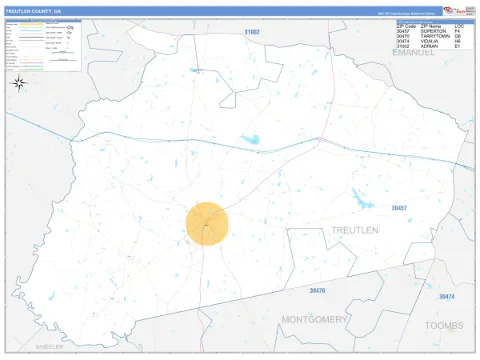480x360 pixels.
Task: Click the F4 location code cell
Action: pos(457,31)
